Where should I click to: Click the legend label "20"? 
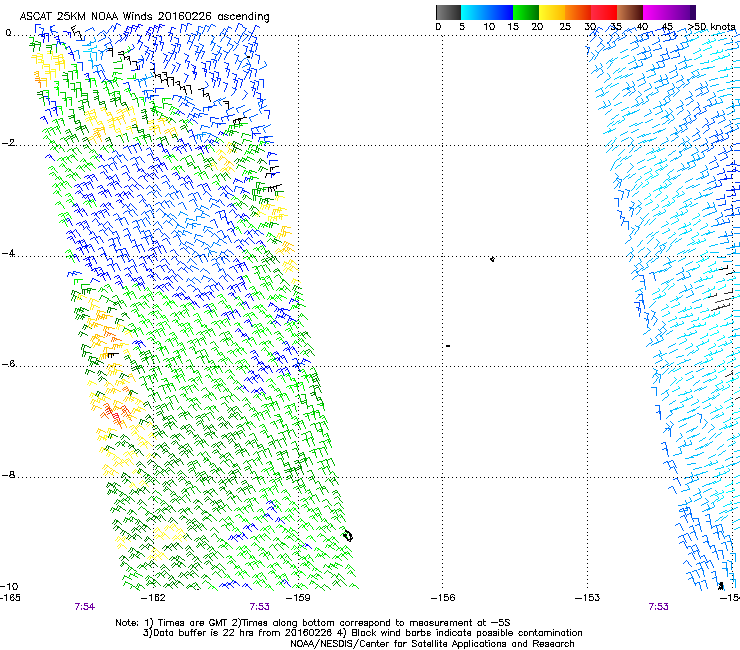537,27
